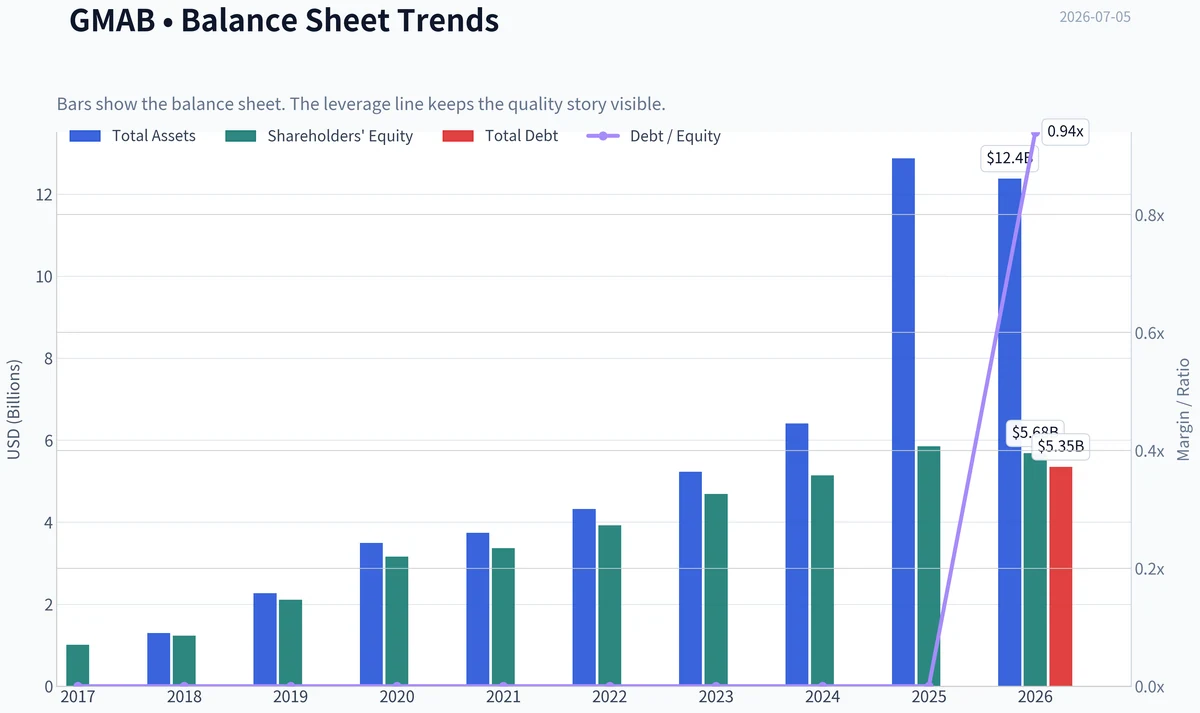
Task: Click the green Shareholders' Equity legend swatch
Action: (241, 136)
